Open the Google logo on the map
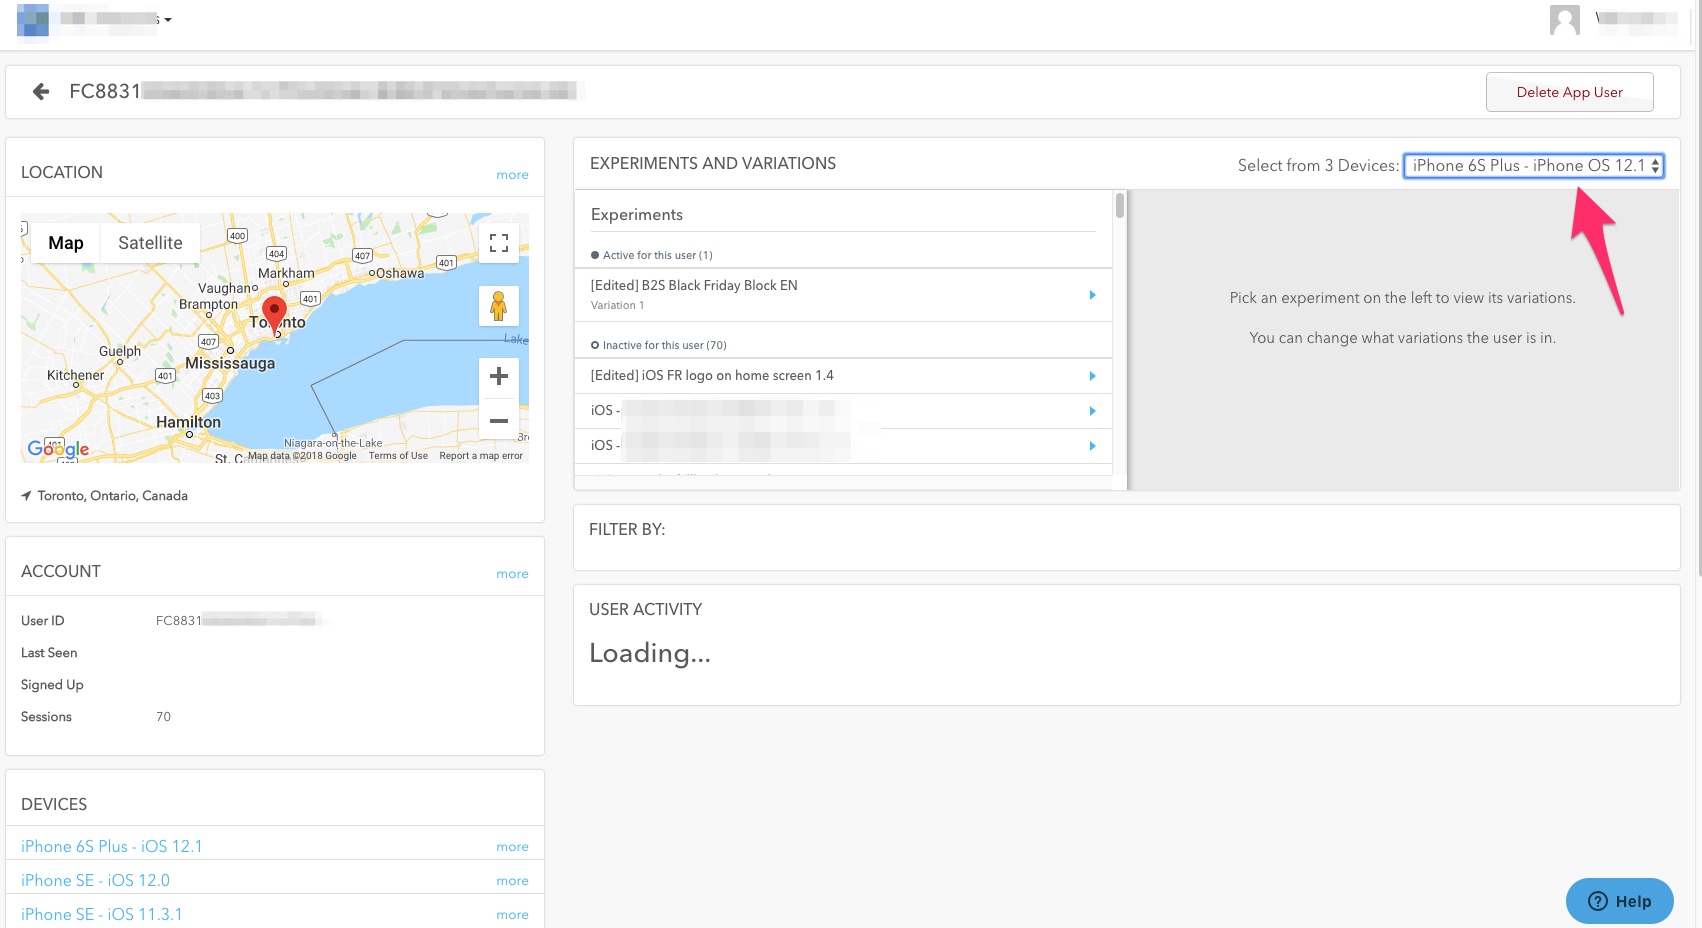 [58, 449]
